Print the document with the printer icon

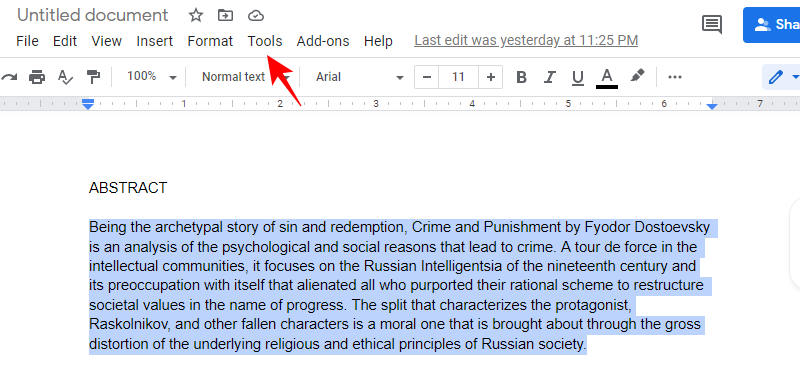(37, 77)
